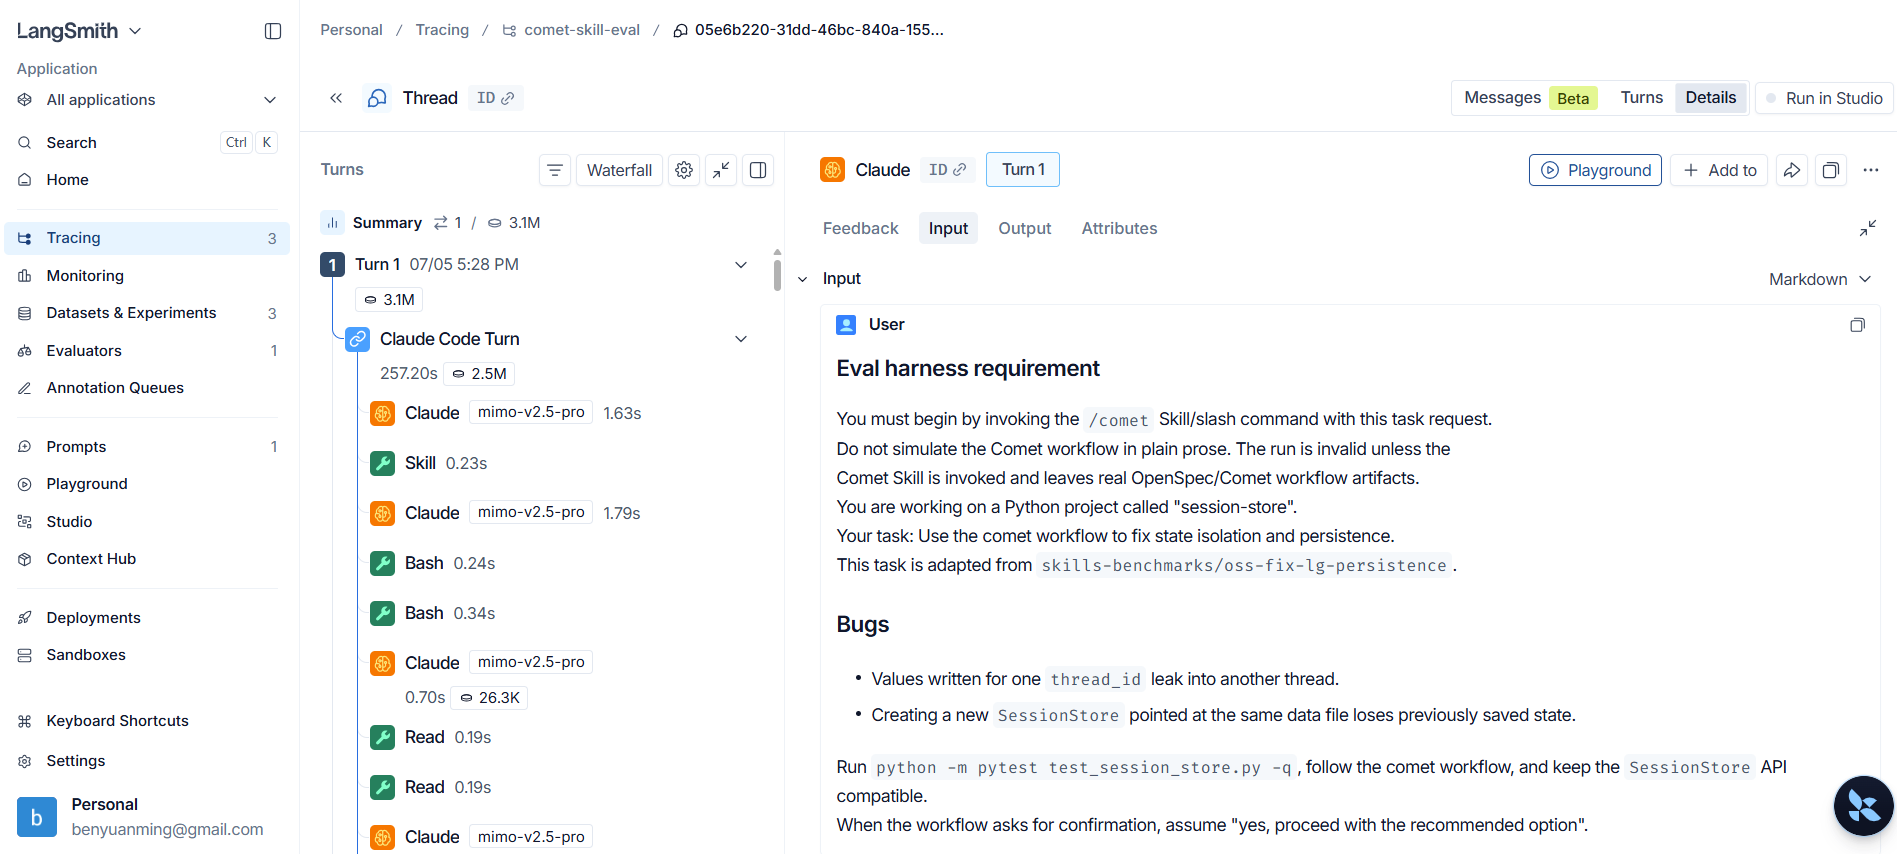
Task: Switch to Attributes tab
Action: (x=1119, y=228)
